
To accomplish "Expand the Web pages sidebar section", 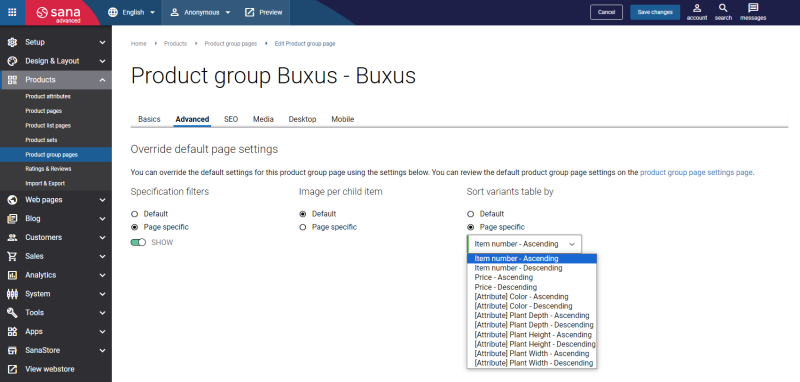I will point(56,200).
